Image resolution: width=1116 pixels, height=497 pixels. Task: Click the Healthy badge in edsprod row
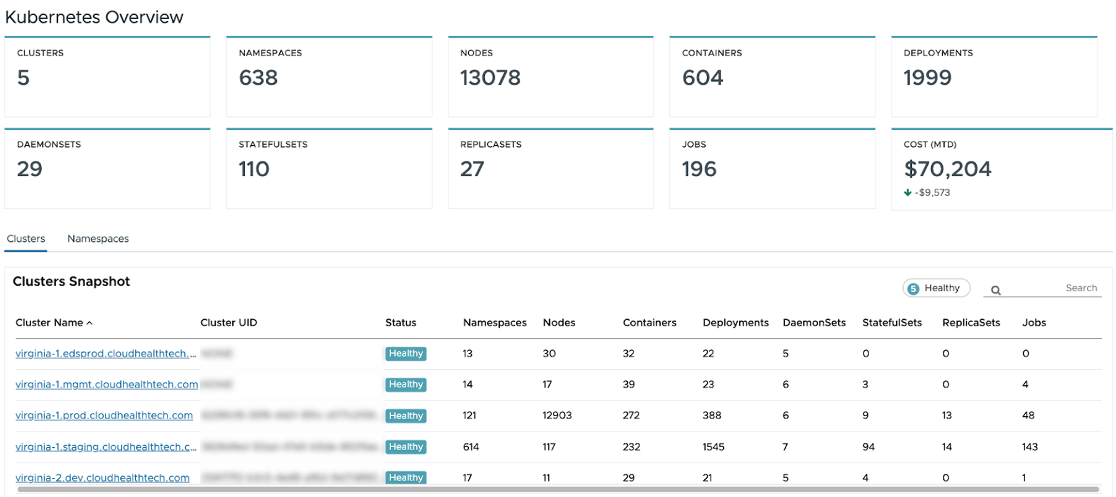[406, 353]
